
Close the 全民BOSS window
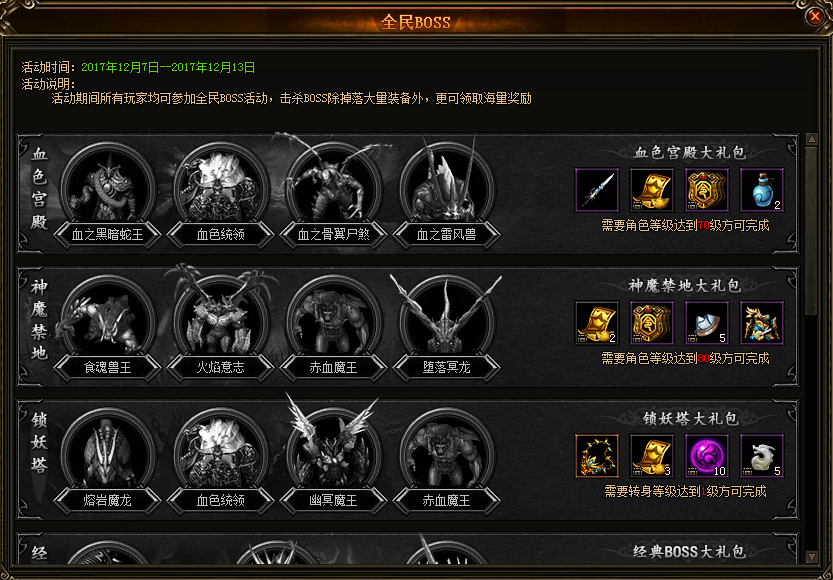click(814, 16)
